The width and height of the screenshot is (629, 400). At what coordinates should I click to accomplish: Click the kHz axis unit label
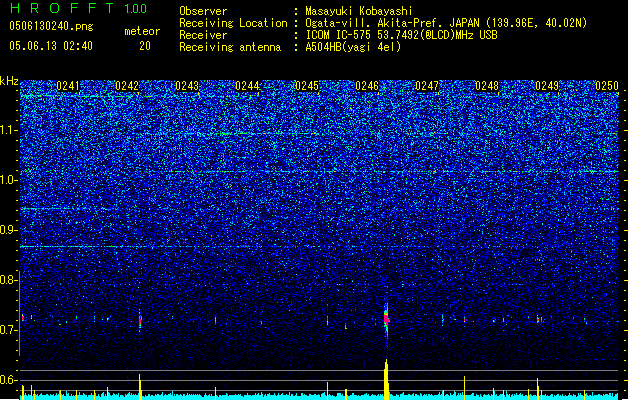coord(9,81)
